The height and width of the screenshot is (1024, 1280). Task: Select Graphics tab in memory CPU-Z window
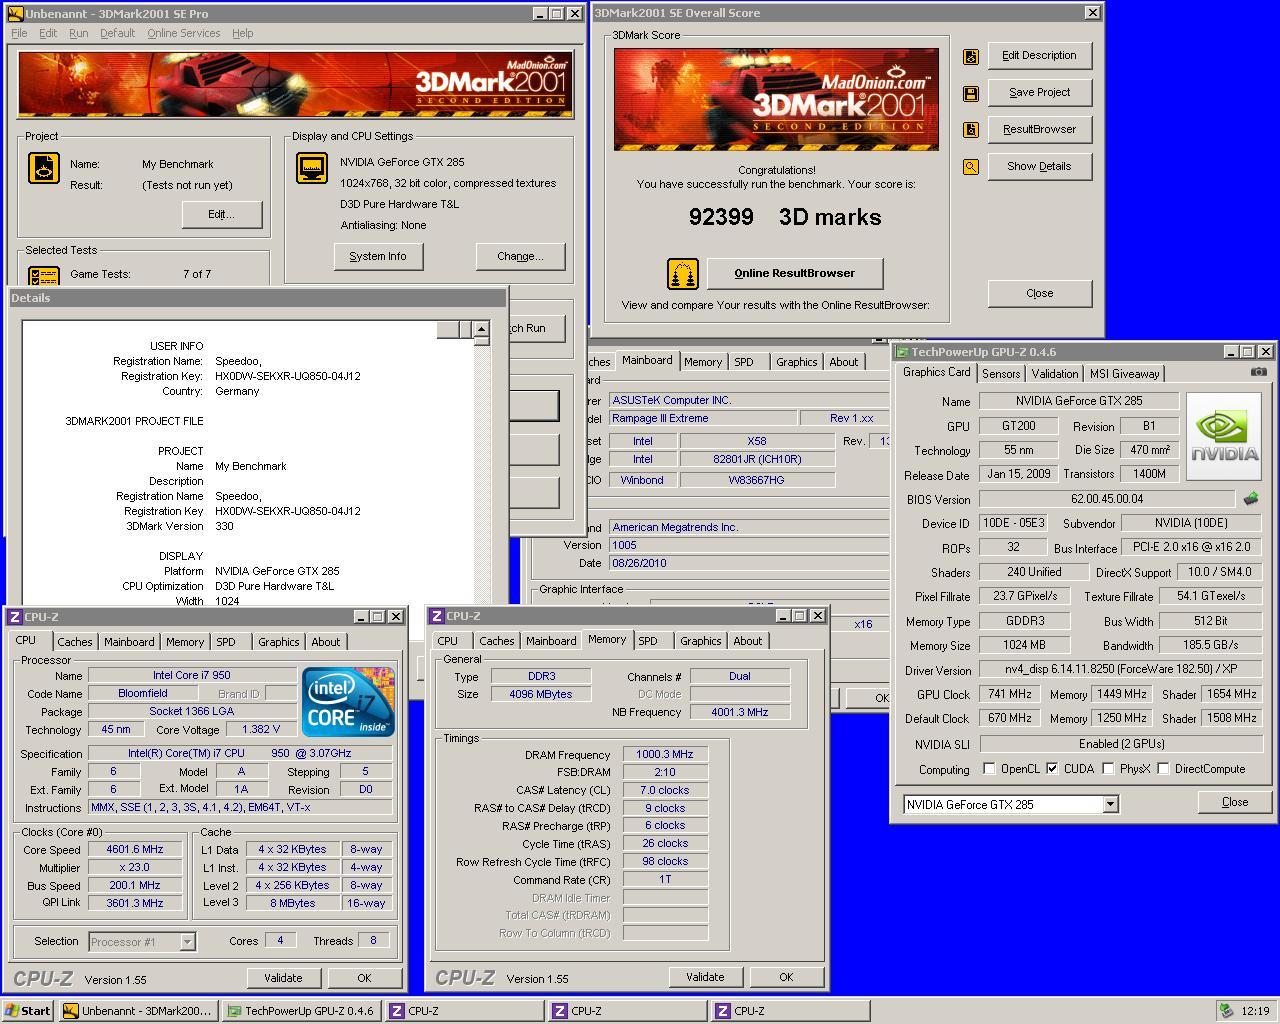pos(700,641)
